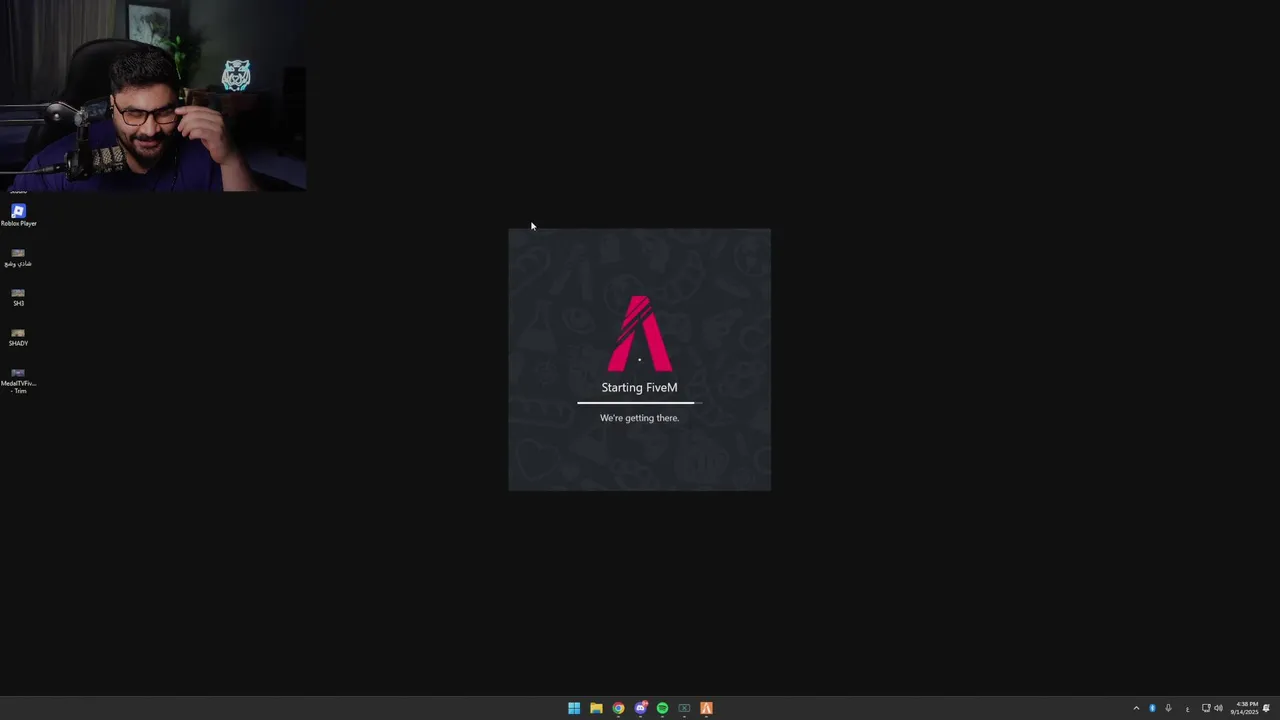Click the FiveM icon in the taskbar
Image resolution: width=1280 pixels, height=720 pixels.
tap(706, 708)
